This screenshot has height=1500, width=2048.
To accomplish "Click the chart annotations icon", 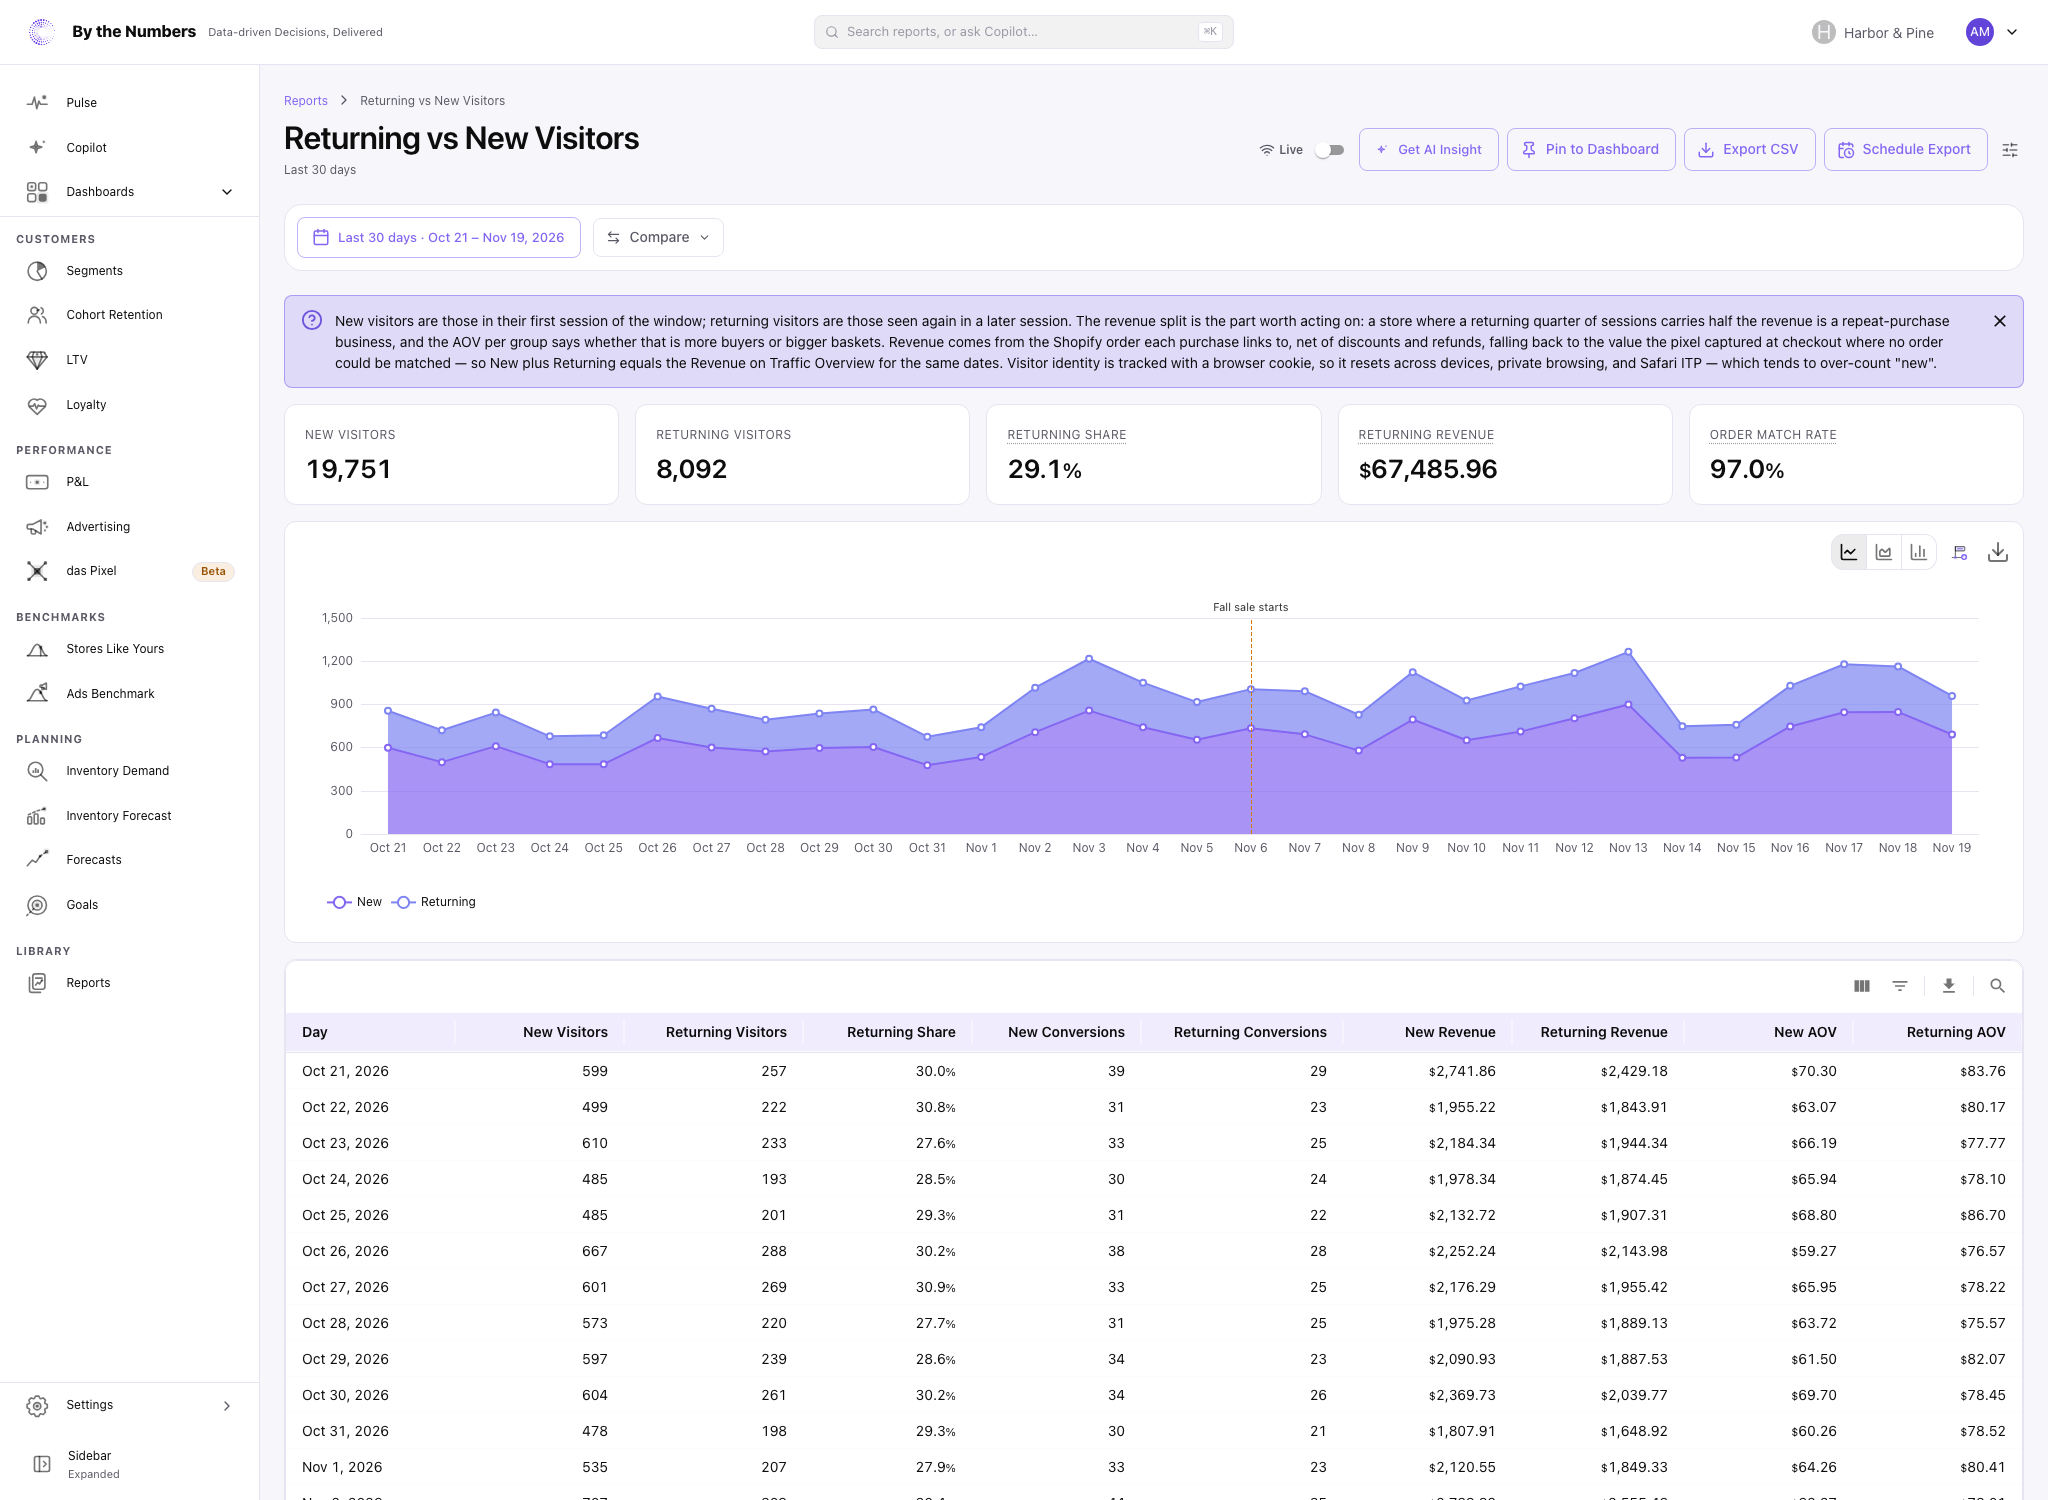I will [1960, 552].
